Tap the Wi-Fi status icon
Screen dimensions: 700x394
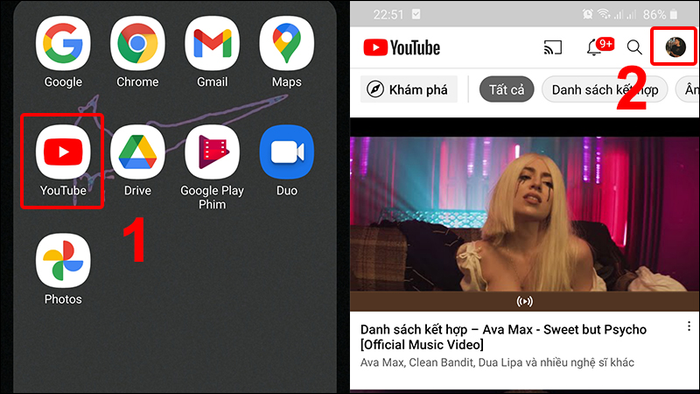tap(604, 14)
